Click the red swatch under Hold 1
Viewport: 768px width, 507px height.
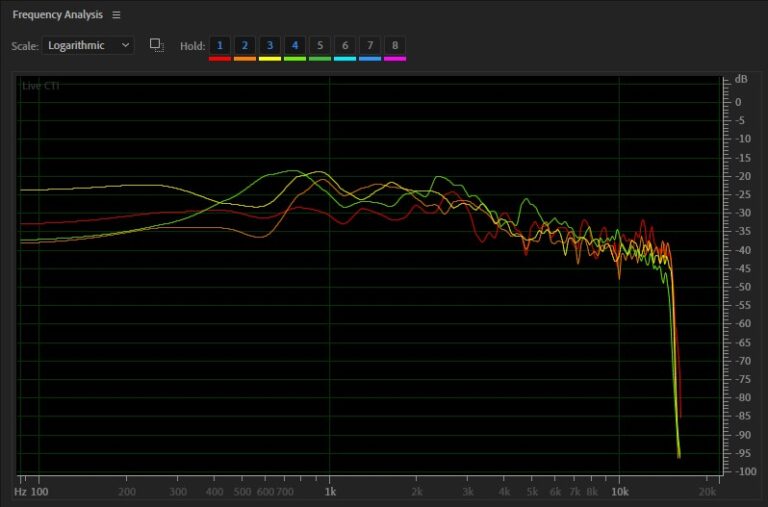click(219, 59)
